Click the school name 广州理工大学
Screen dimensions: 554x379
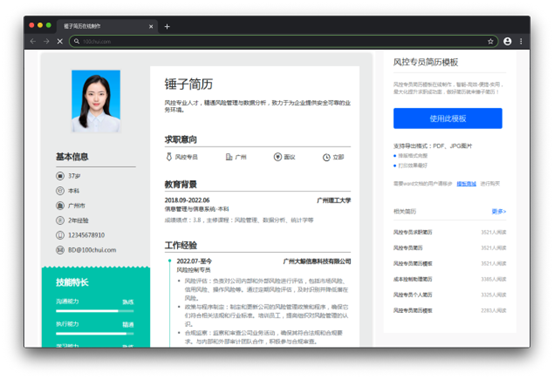(x=334, y=200)
